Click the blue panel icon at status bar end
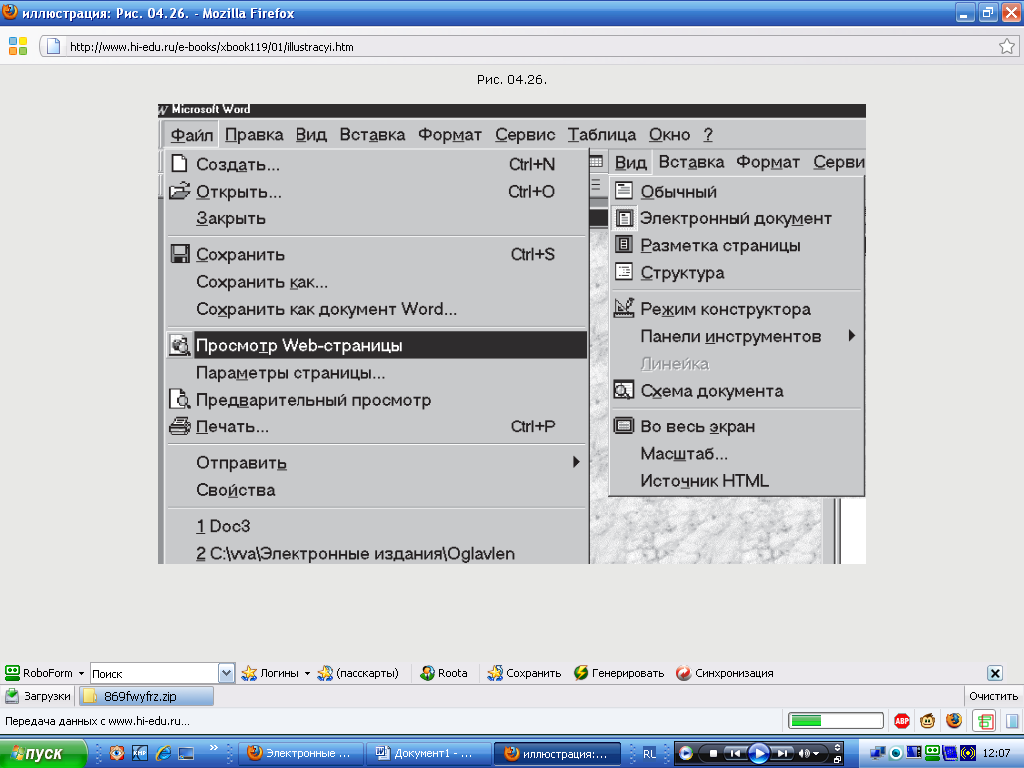The width and height of the screenshot is (1024, 768). [x=1012, y=721]
